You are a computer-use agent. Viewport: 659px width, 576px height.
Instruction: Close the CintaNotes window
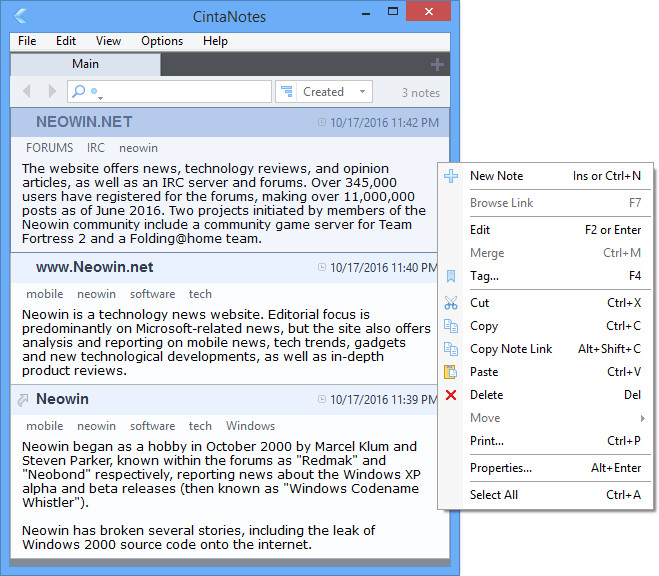tap(428, 11)
